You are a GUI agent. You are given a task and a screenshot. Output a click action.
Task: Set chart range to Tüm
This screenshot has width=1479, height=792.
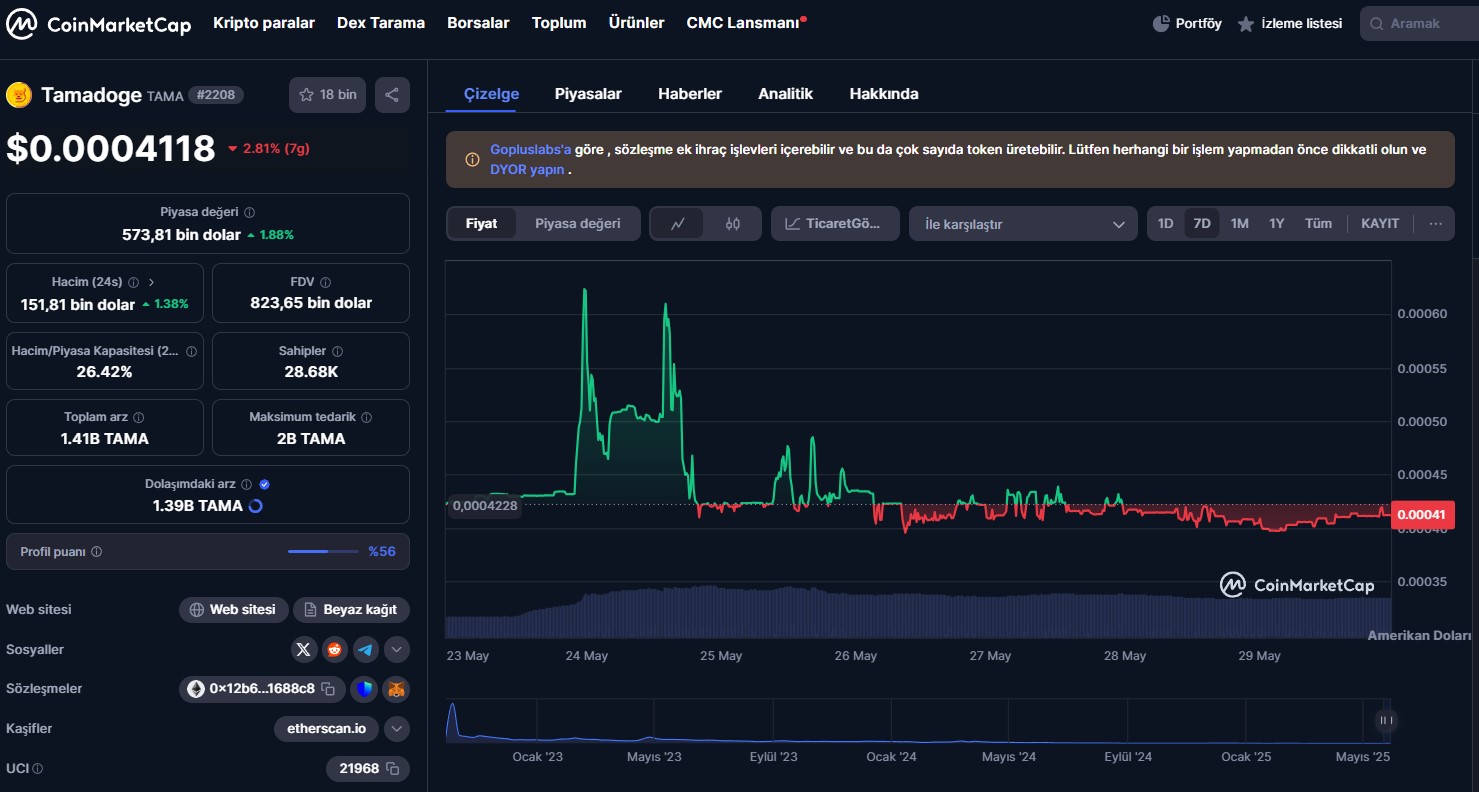[x=1318, y=223]
